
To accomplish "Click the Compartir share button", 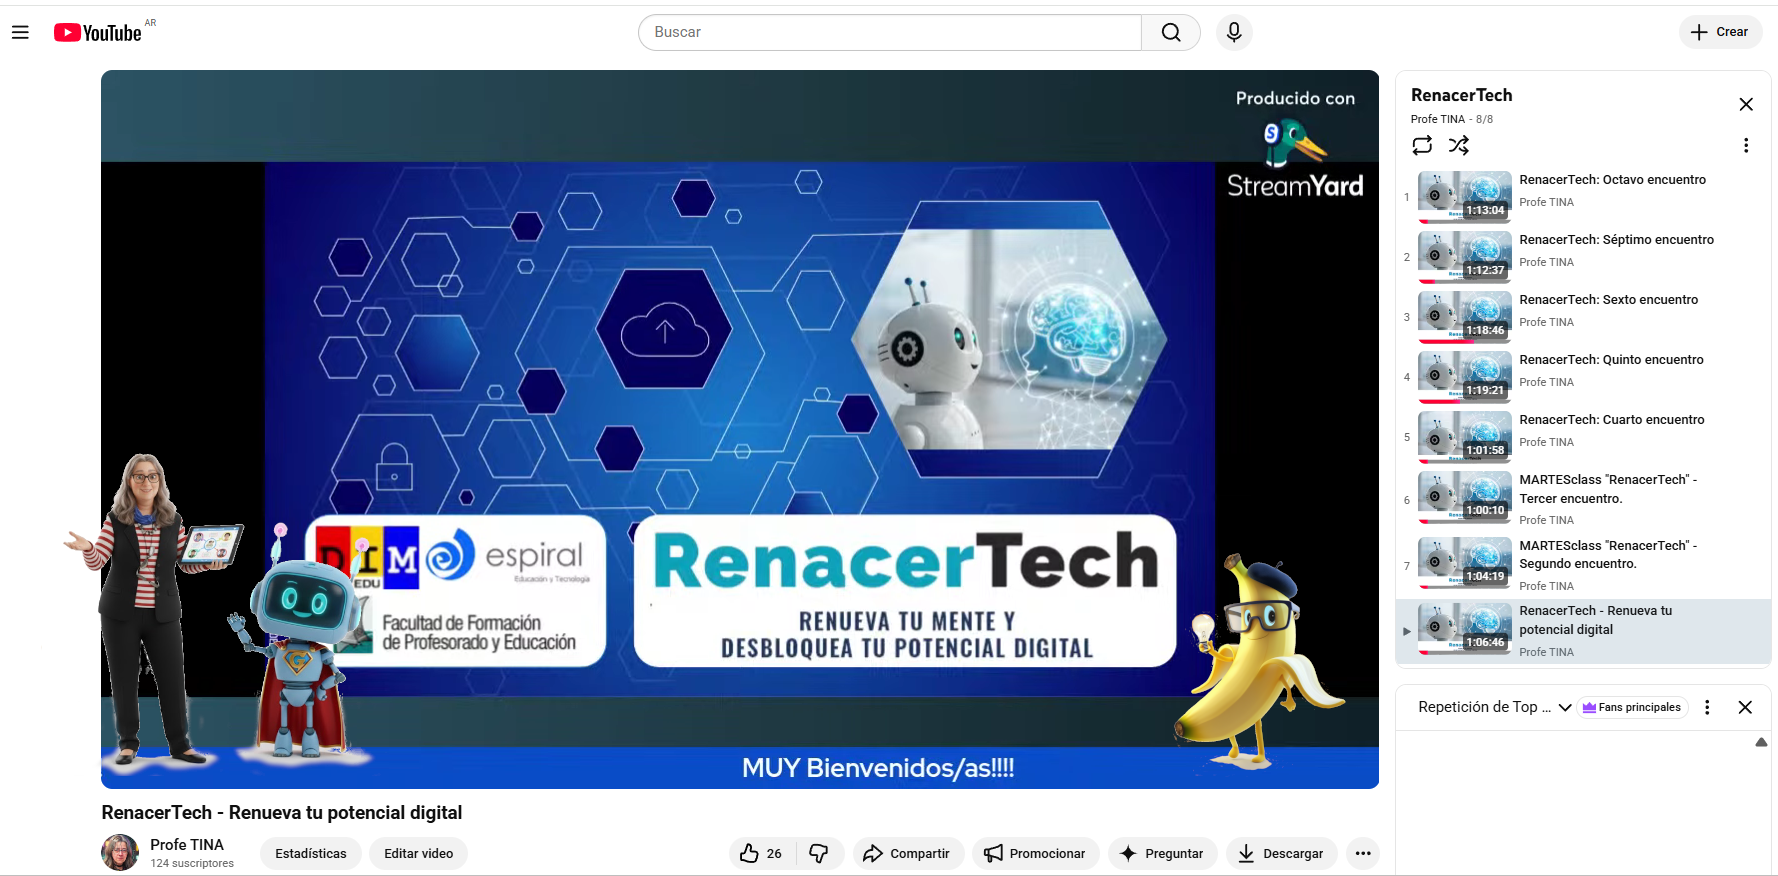I will click(x=906, y=853).
